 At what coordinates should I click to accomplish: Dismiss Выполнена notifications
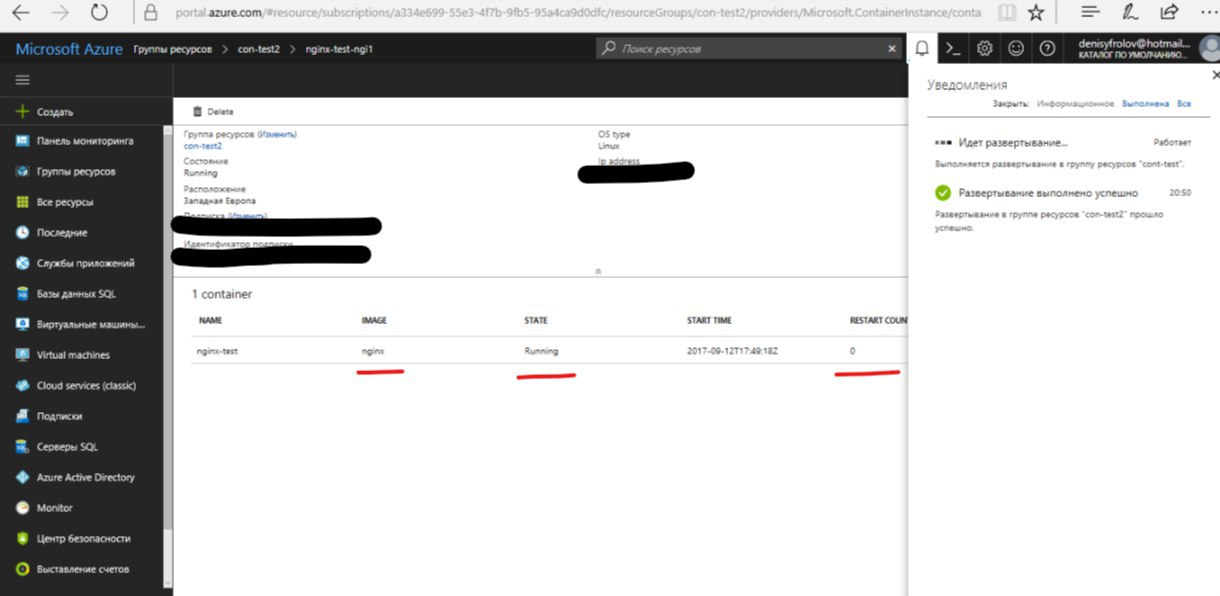(1145, 104)
